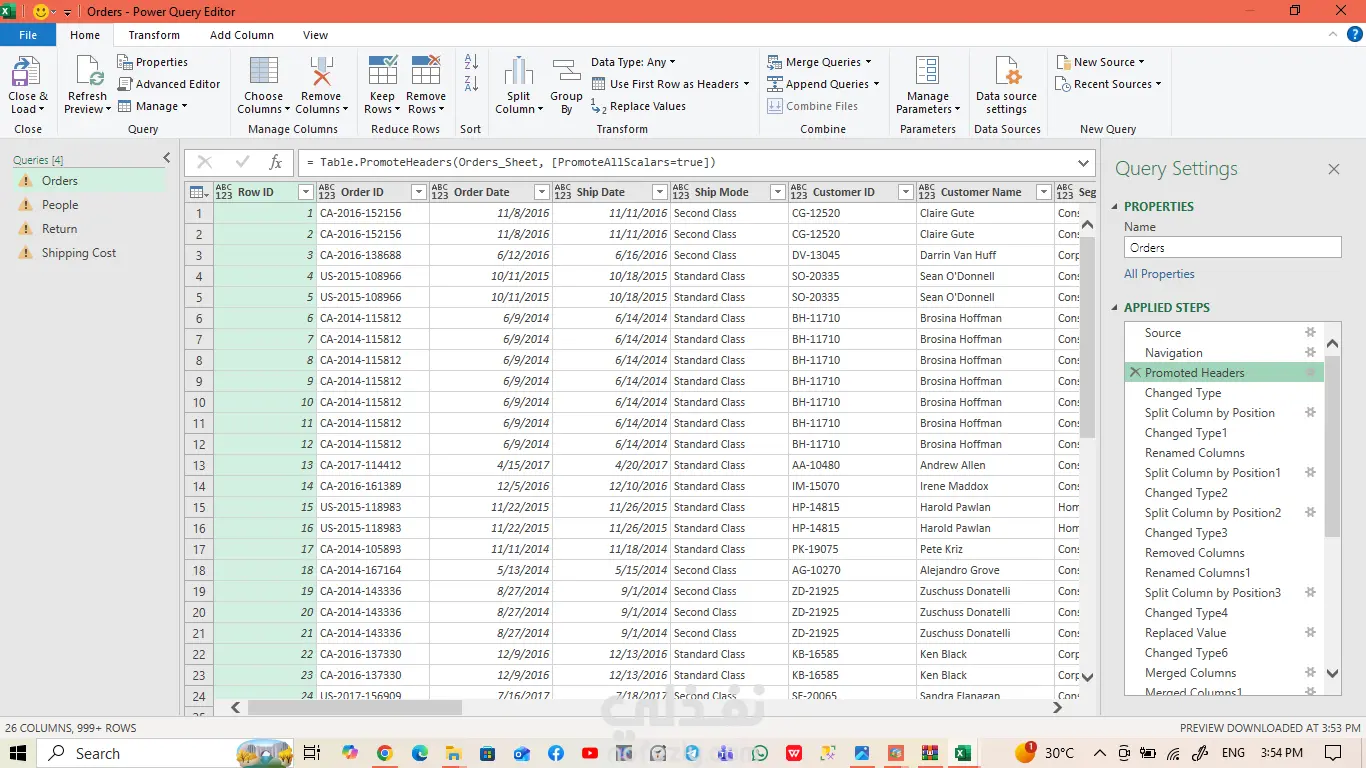Open gear settings for Split Column by Position2
This screenshot has width=1366, height=768.
pyautogui.click(x=1310, y=513)
